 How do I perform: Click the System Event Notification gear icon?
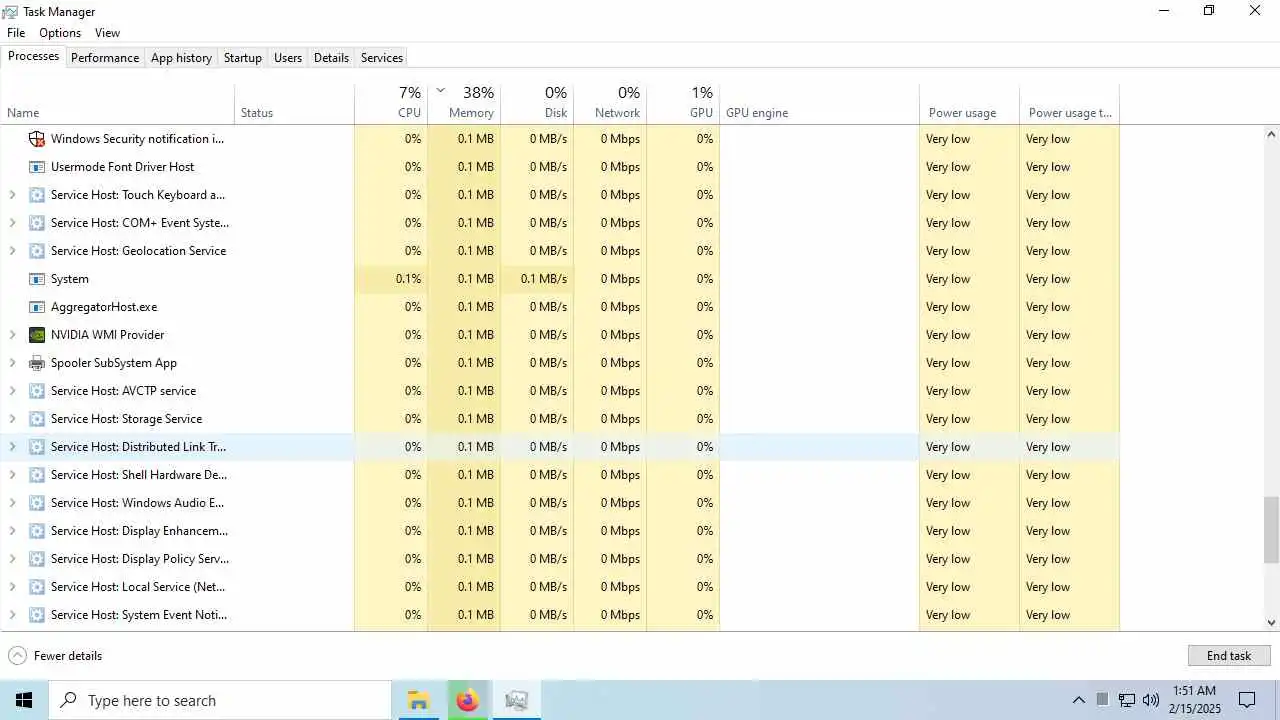(37, 615)
